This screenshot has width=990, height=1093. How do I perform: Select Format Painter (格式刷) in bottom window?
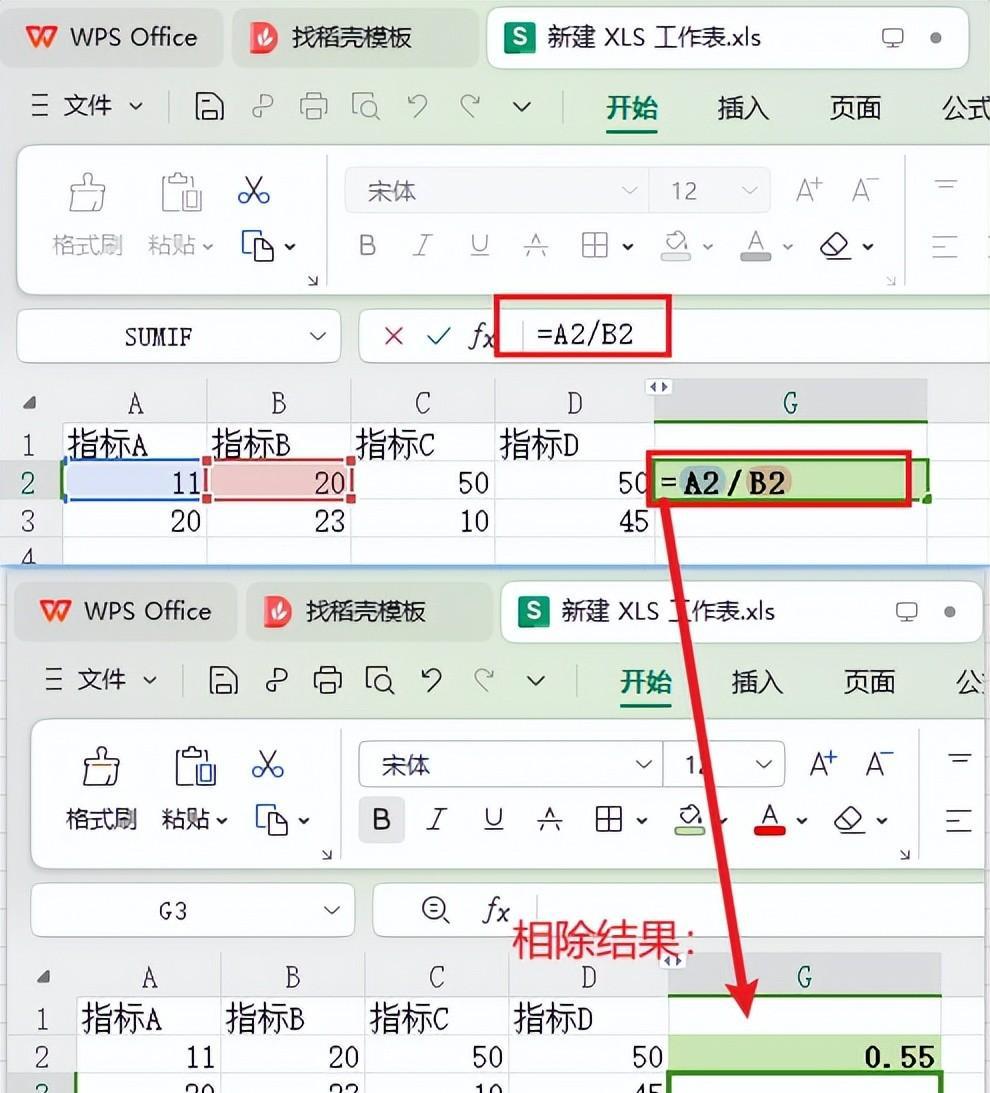[101, 788]
